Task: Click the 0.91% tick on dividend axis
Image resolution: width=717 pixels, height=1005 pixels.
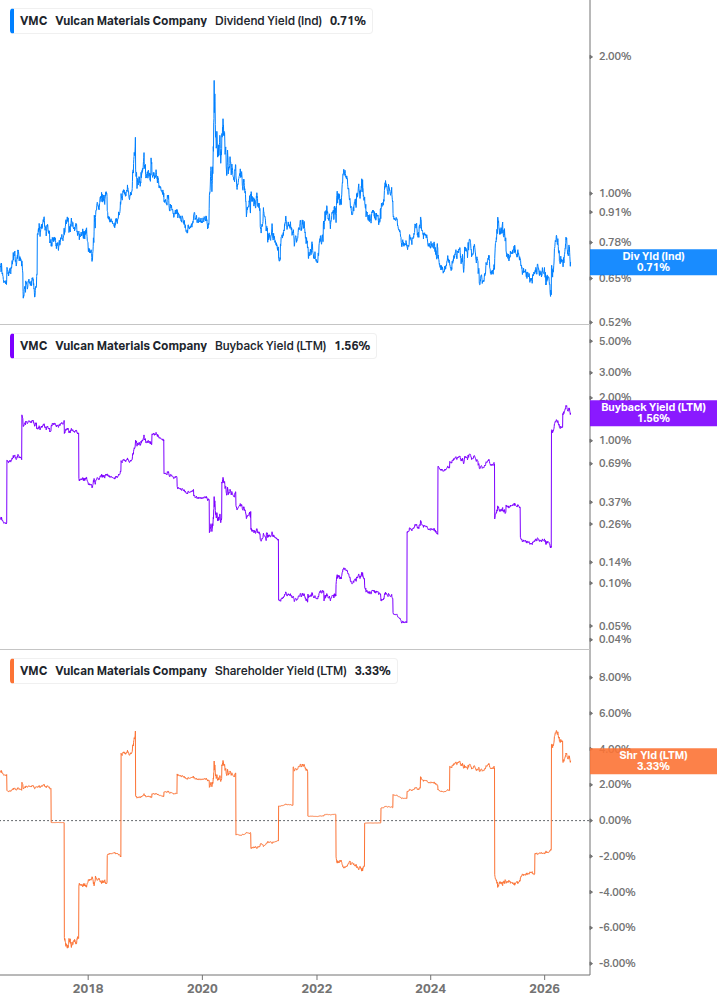Action: (614, 212)
